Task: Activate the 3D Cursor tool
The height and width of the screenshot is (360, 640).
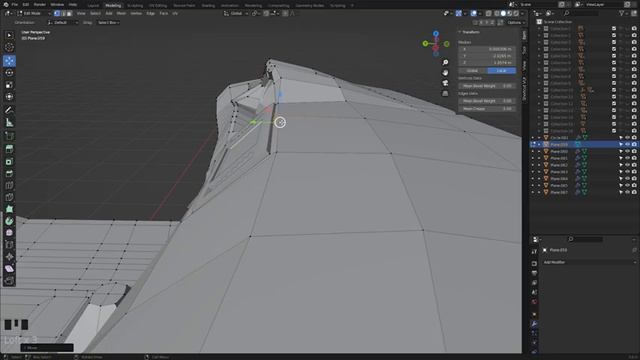Action: click(9, 47)
